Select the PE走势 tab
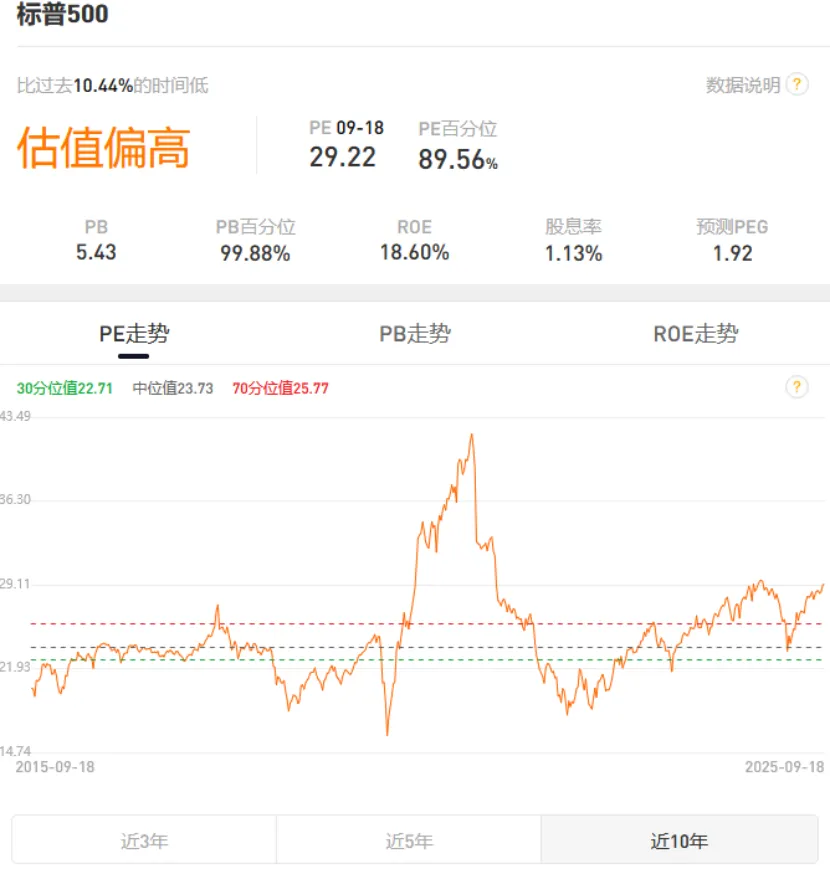This screenshot has height=875, width=830. tap(134, 334)
